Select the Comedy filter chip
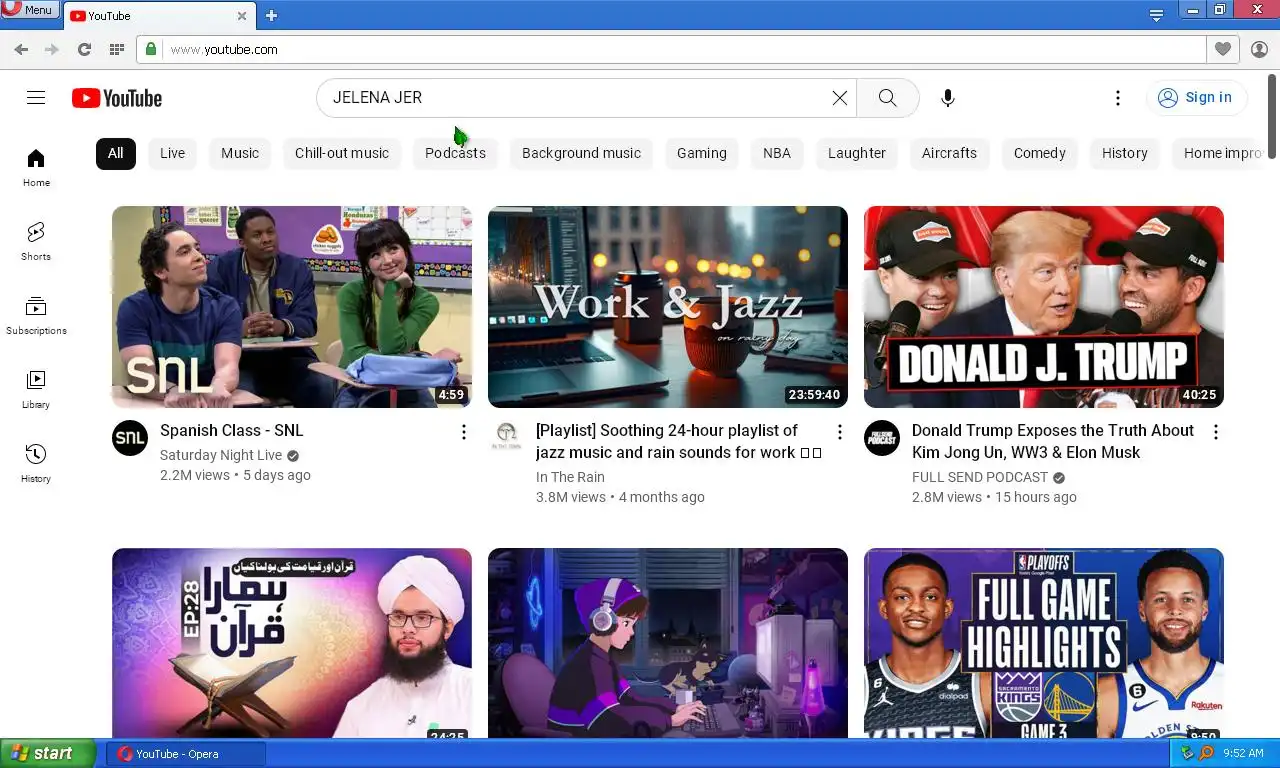Image resolution: width=1280 pixels, height=768 pixels. (1040, 153)
